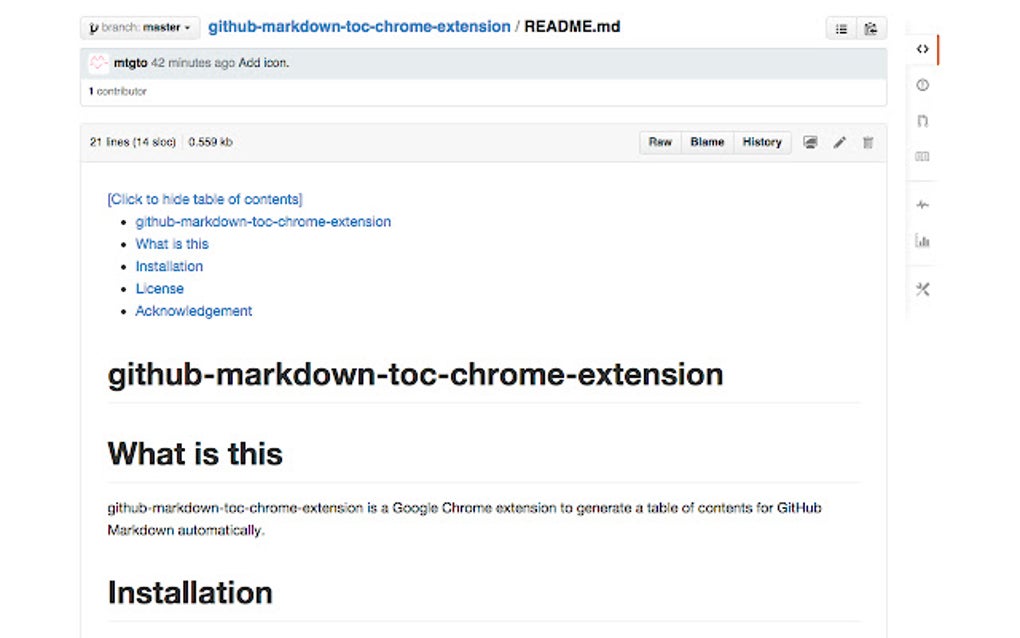Edit README.md using the pencil icon
This screenshot has height=638, width=1020.
pyautogui.click(x=840, y=142)
